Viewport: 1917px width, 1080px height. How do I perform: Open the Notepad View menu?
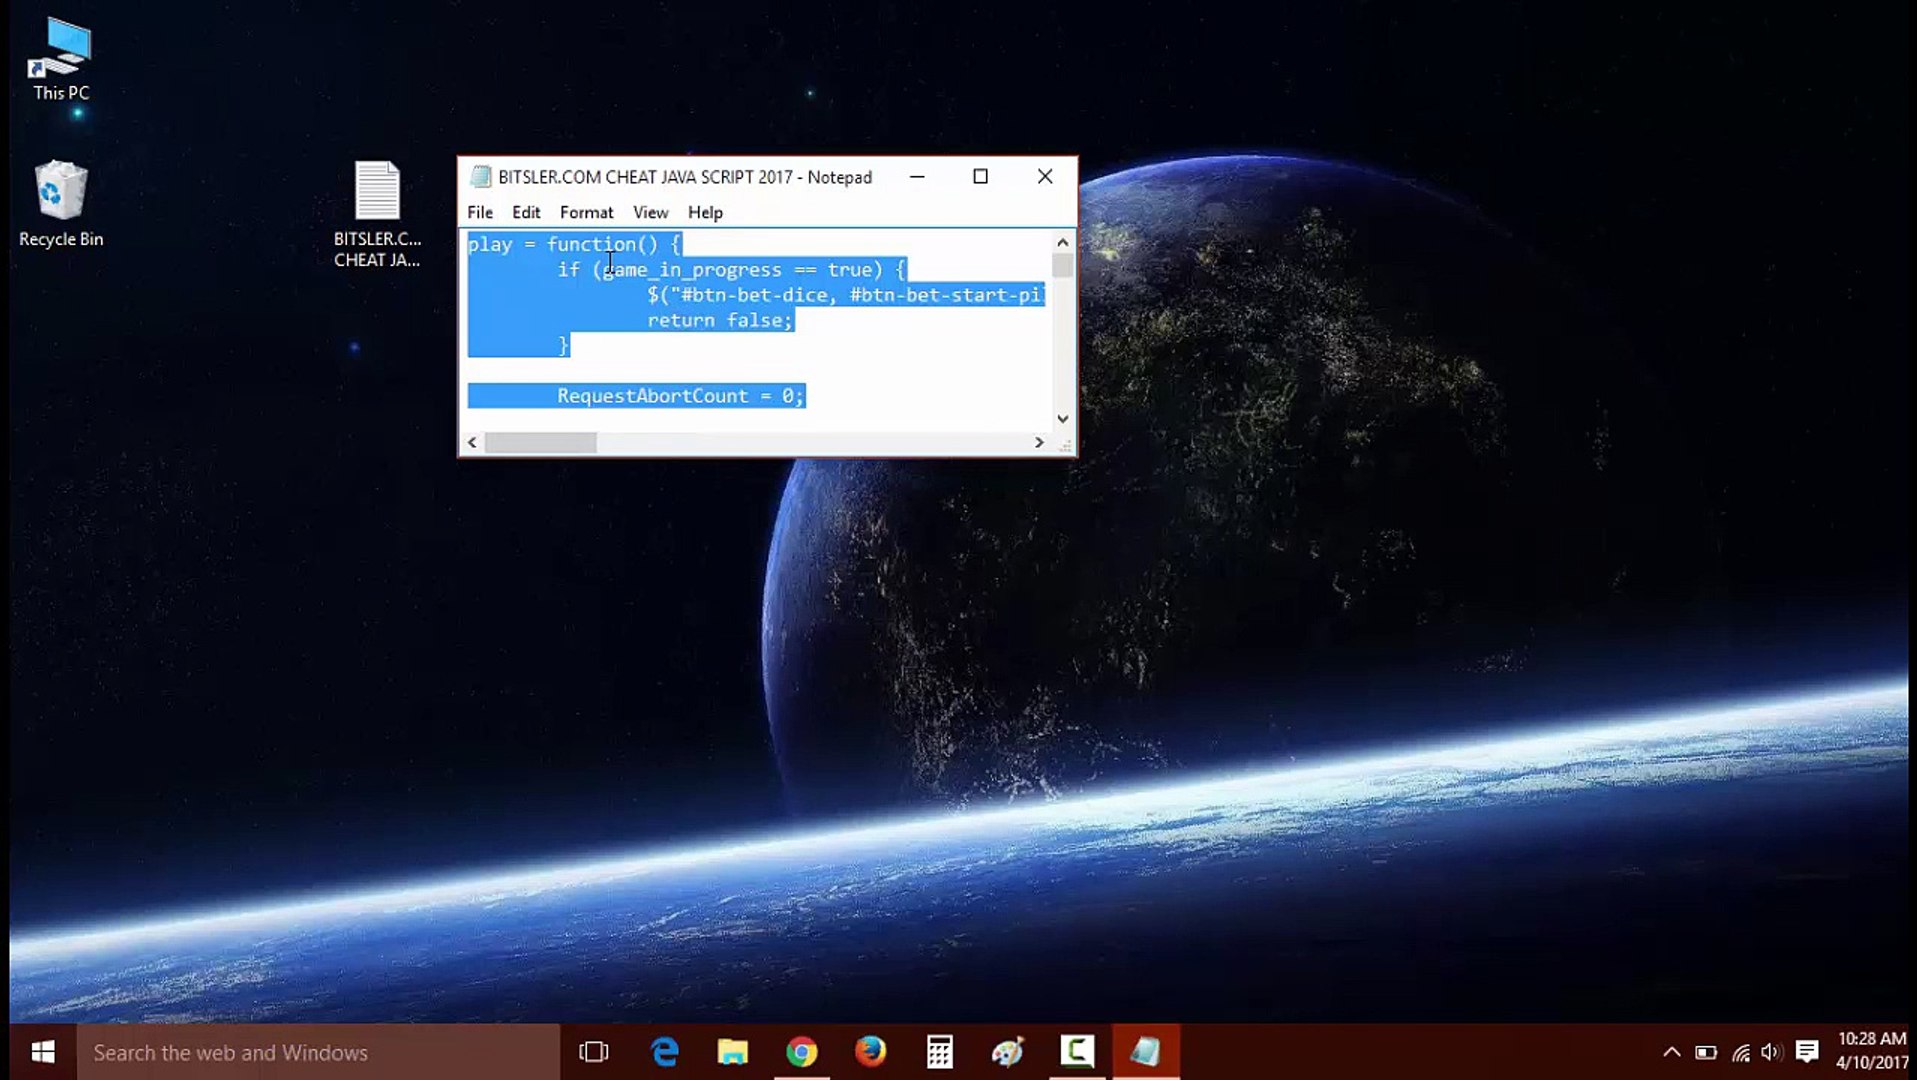tap(650, 212)
